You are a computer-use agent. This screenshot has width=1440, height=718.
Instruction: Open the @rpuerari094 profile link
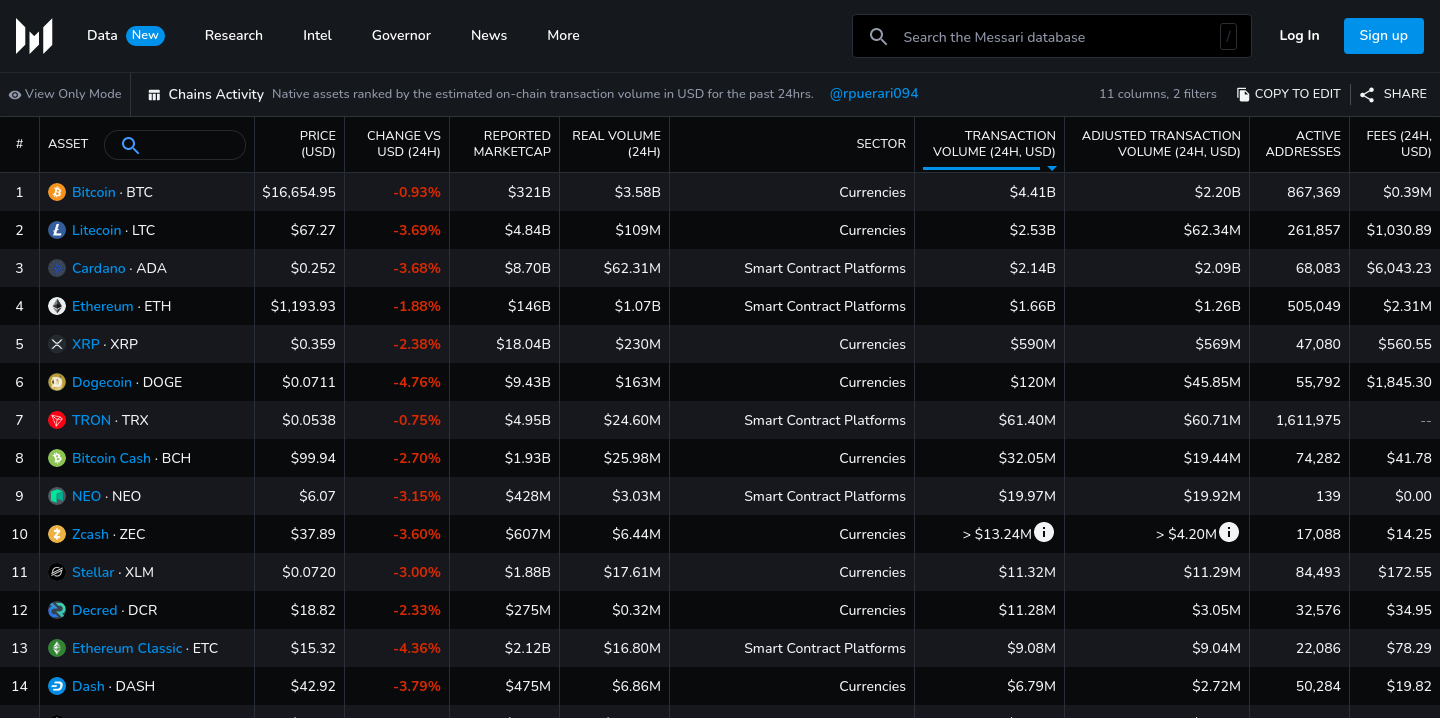(x=874, y=94)
